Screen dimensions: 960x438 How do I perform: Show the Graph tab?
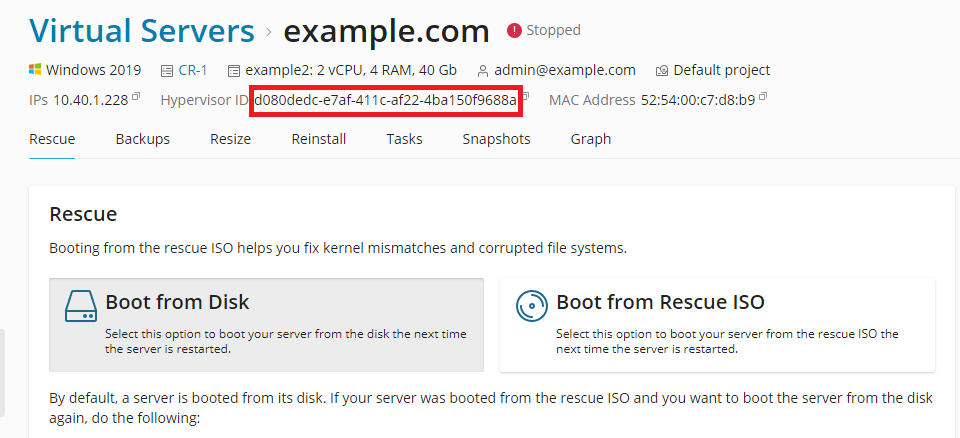click(590, 139)
